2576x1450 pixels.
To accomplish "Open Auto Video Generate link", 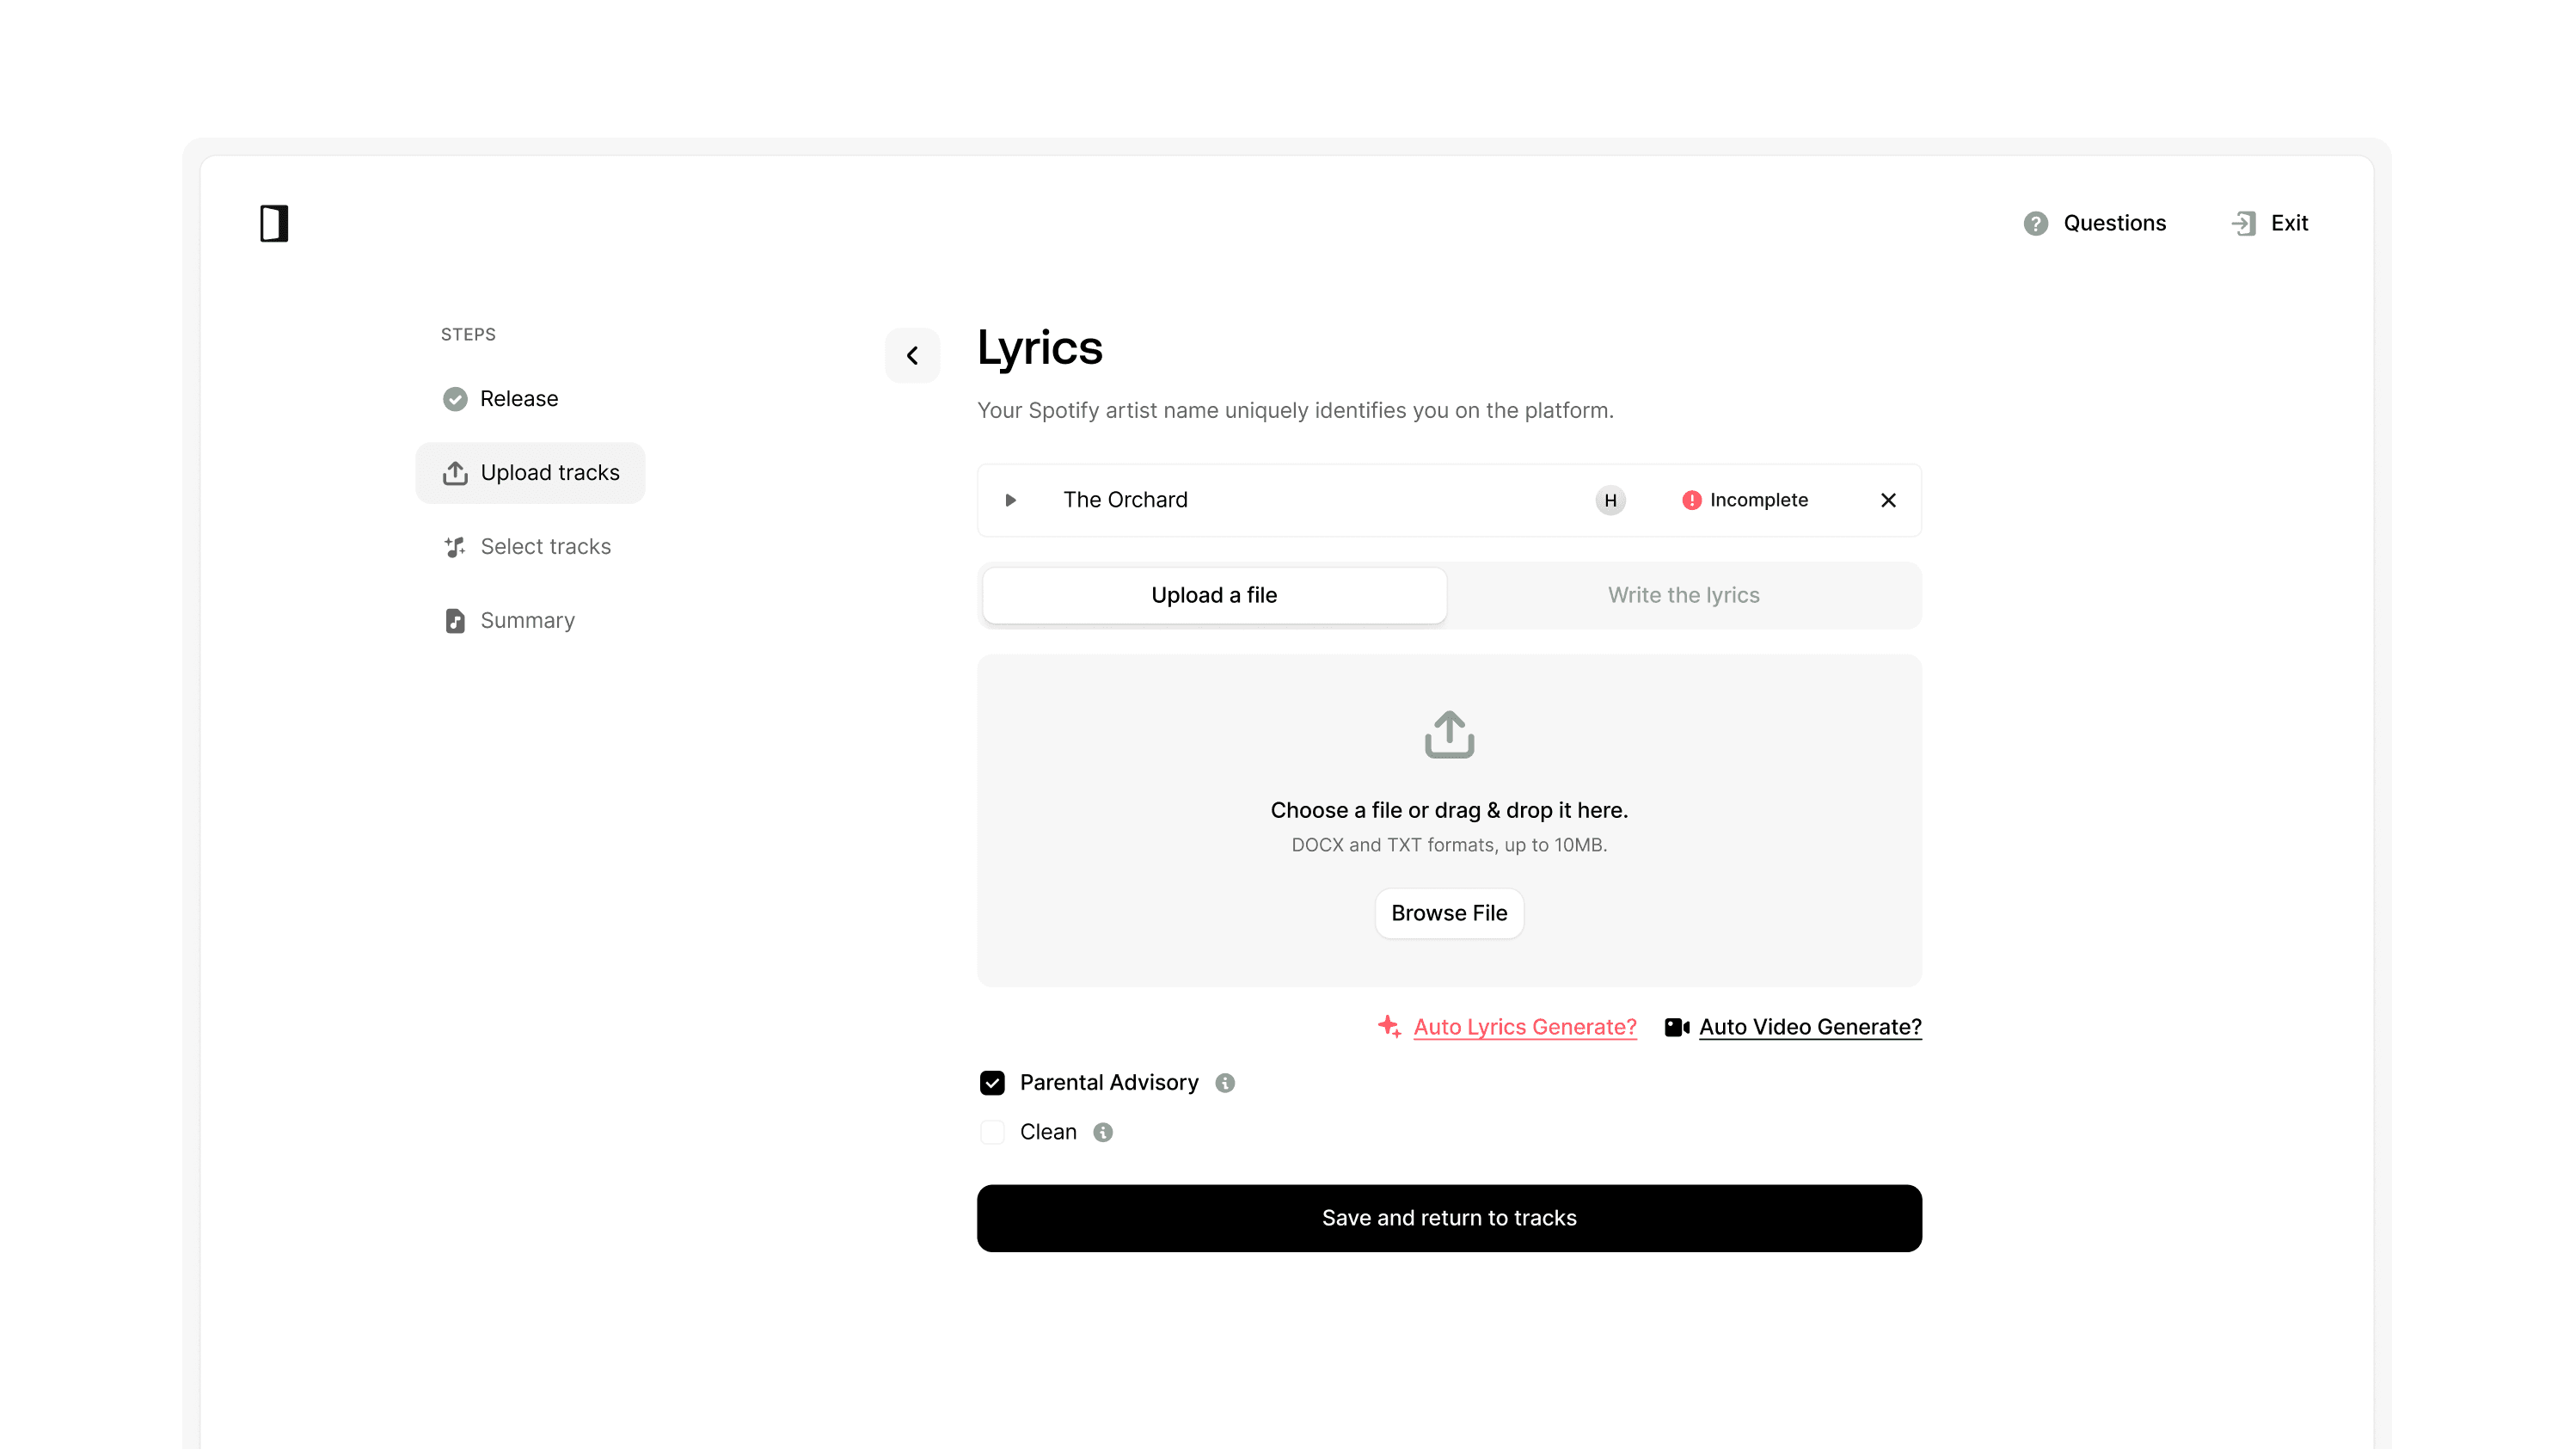I will (1809, 1027).
